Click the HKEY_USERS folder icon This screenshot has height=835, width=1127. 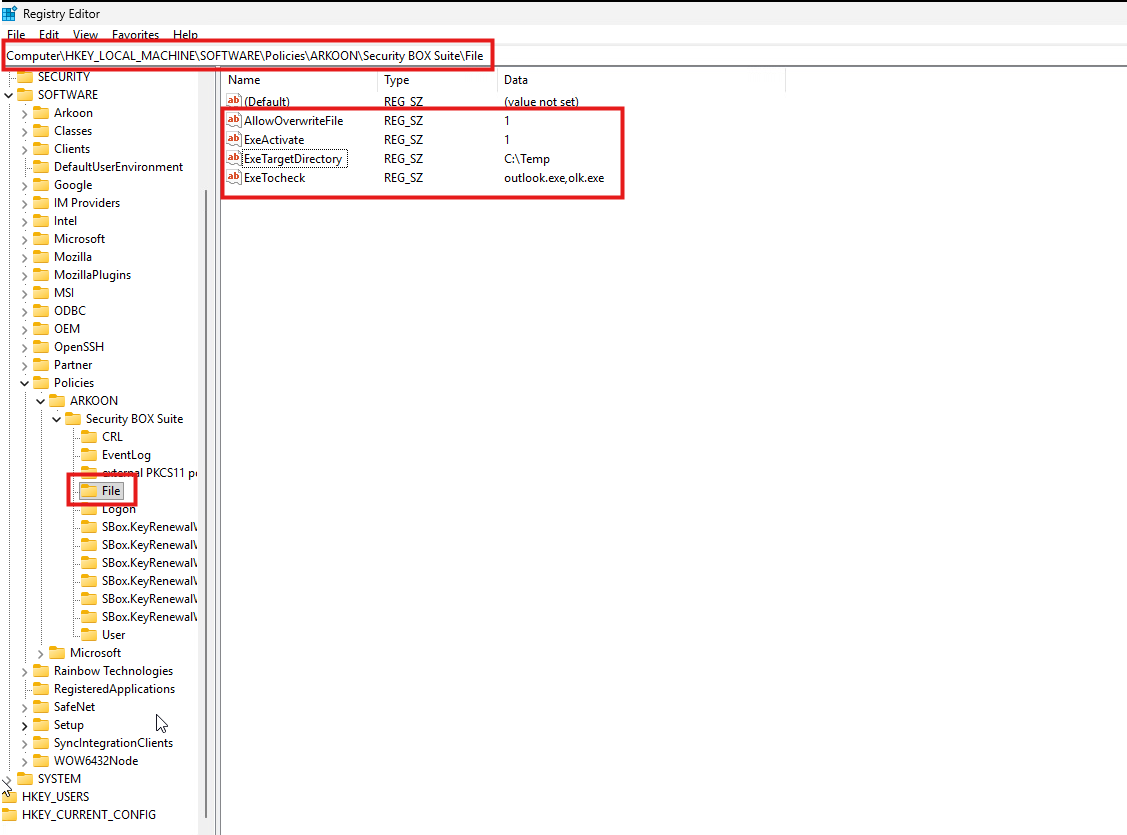point(9,796)
